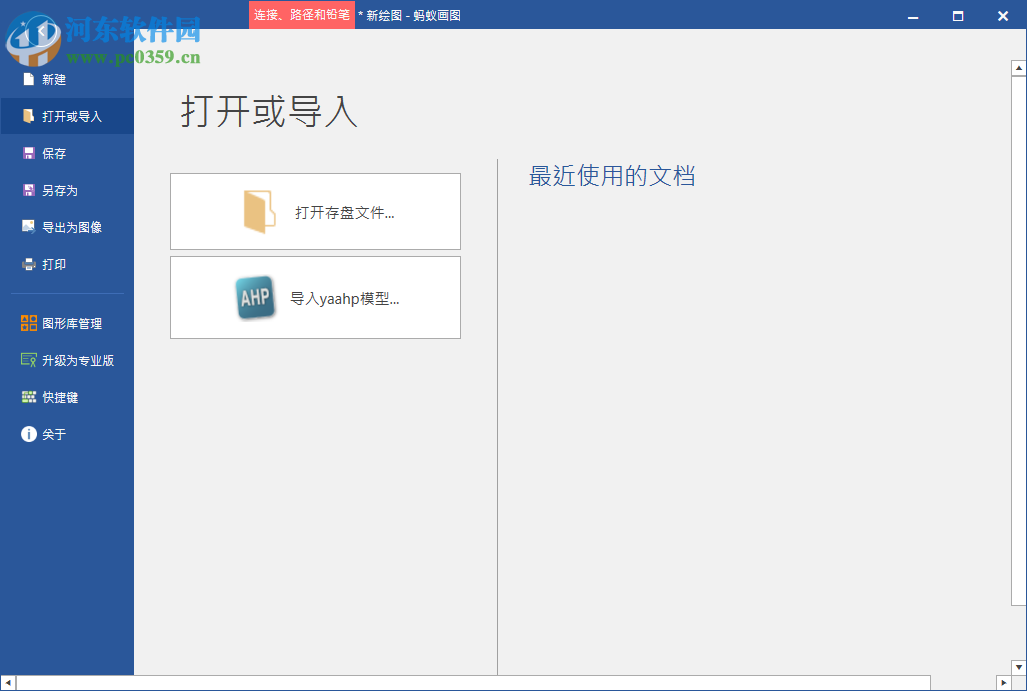Open a saved file with 打开存盘文件 button
The image size is (1027, 691).
[x=315, y=211]
